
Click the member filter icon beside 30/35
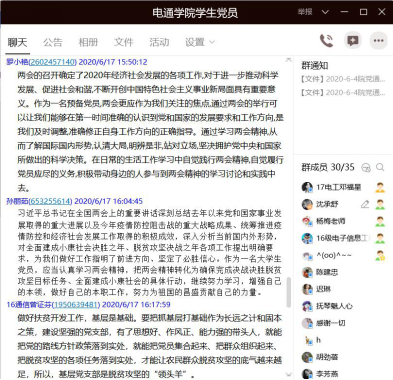[366, 167]
